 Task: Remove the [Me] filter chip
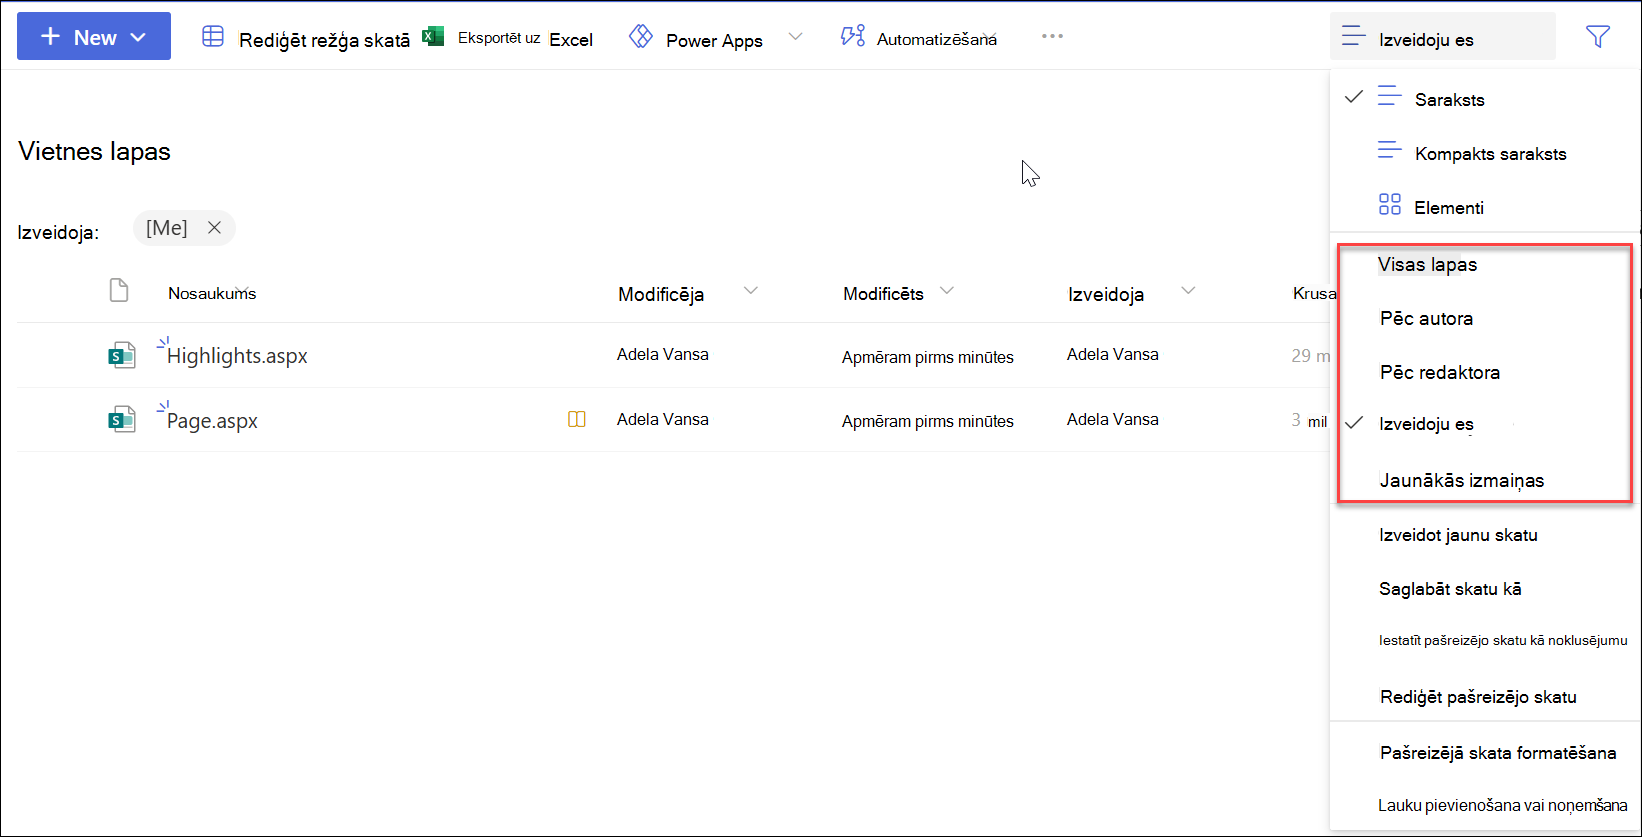[214, 228]
